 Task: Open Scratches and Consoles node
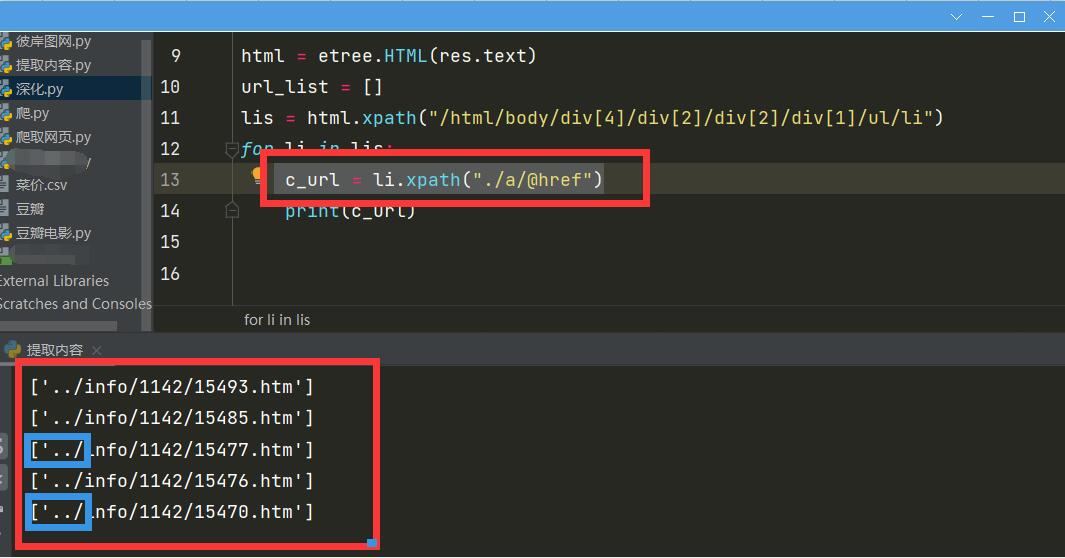point(75,304)
